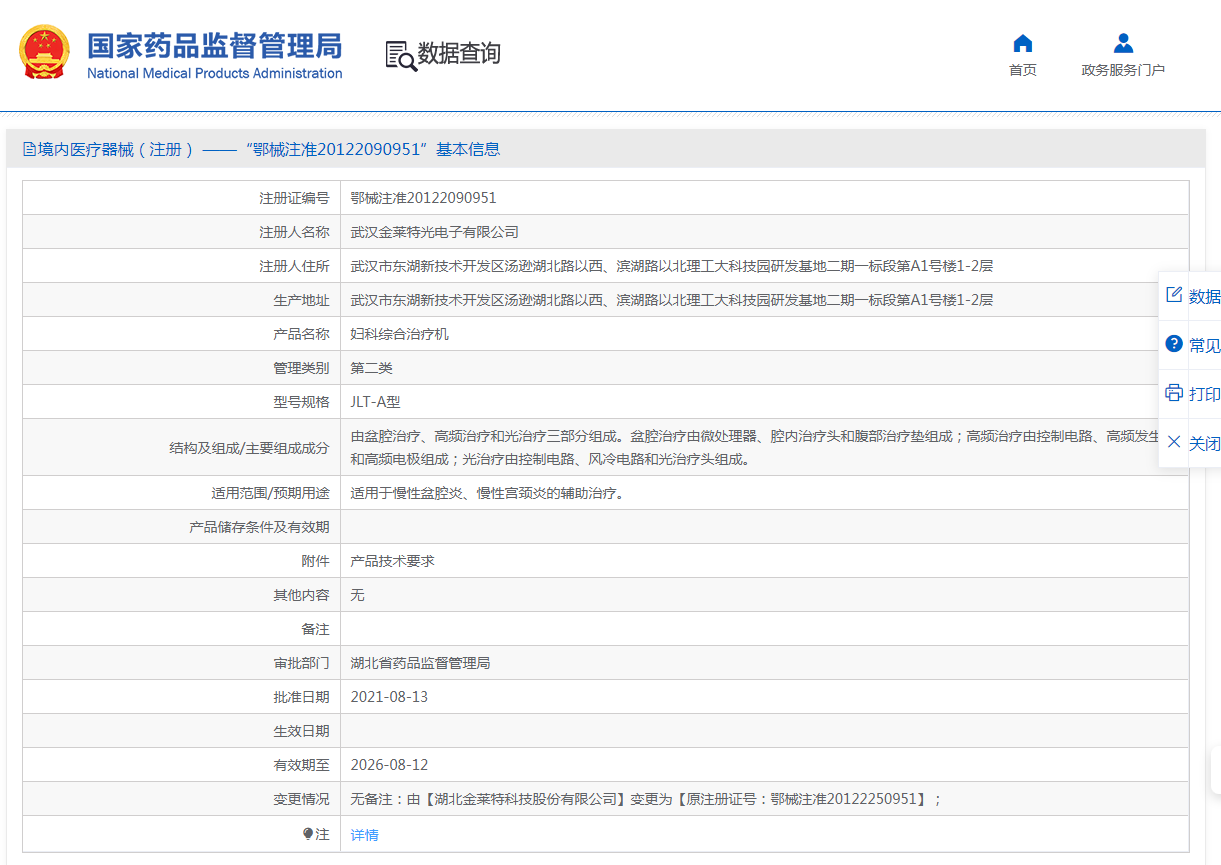Click the national emblem logo
The height and width of the screenshot is (865, 1221).
(x=45, y=52)
